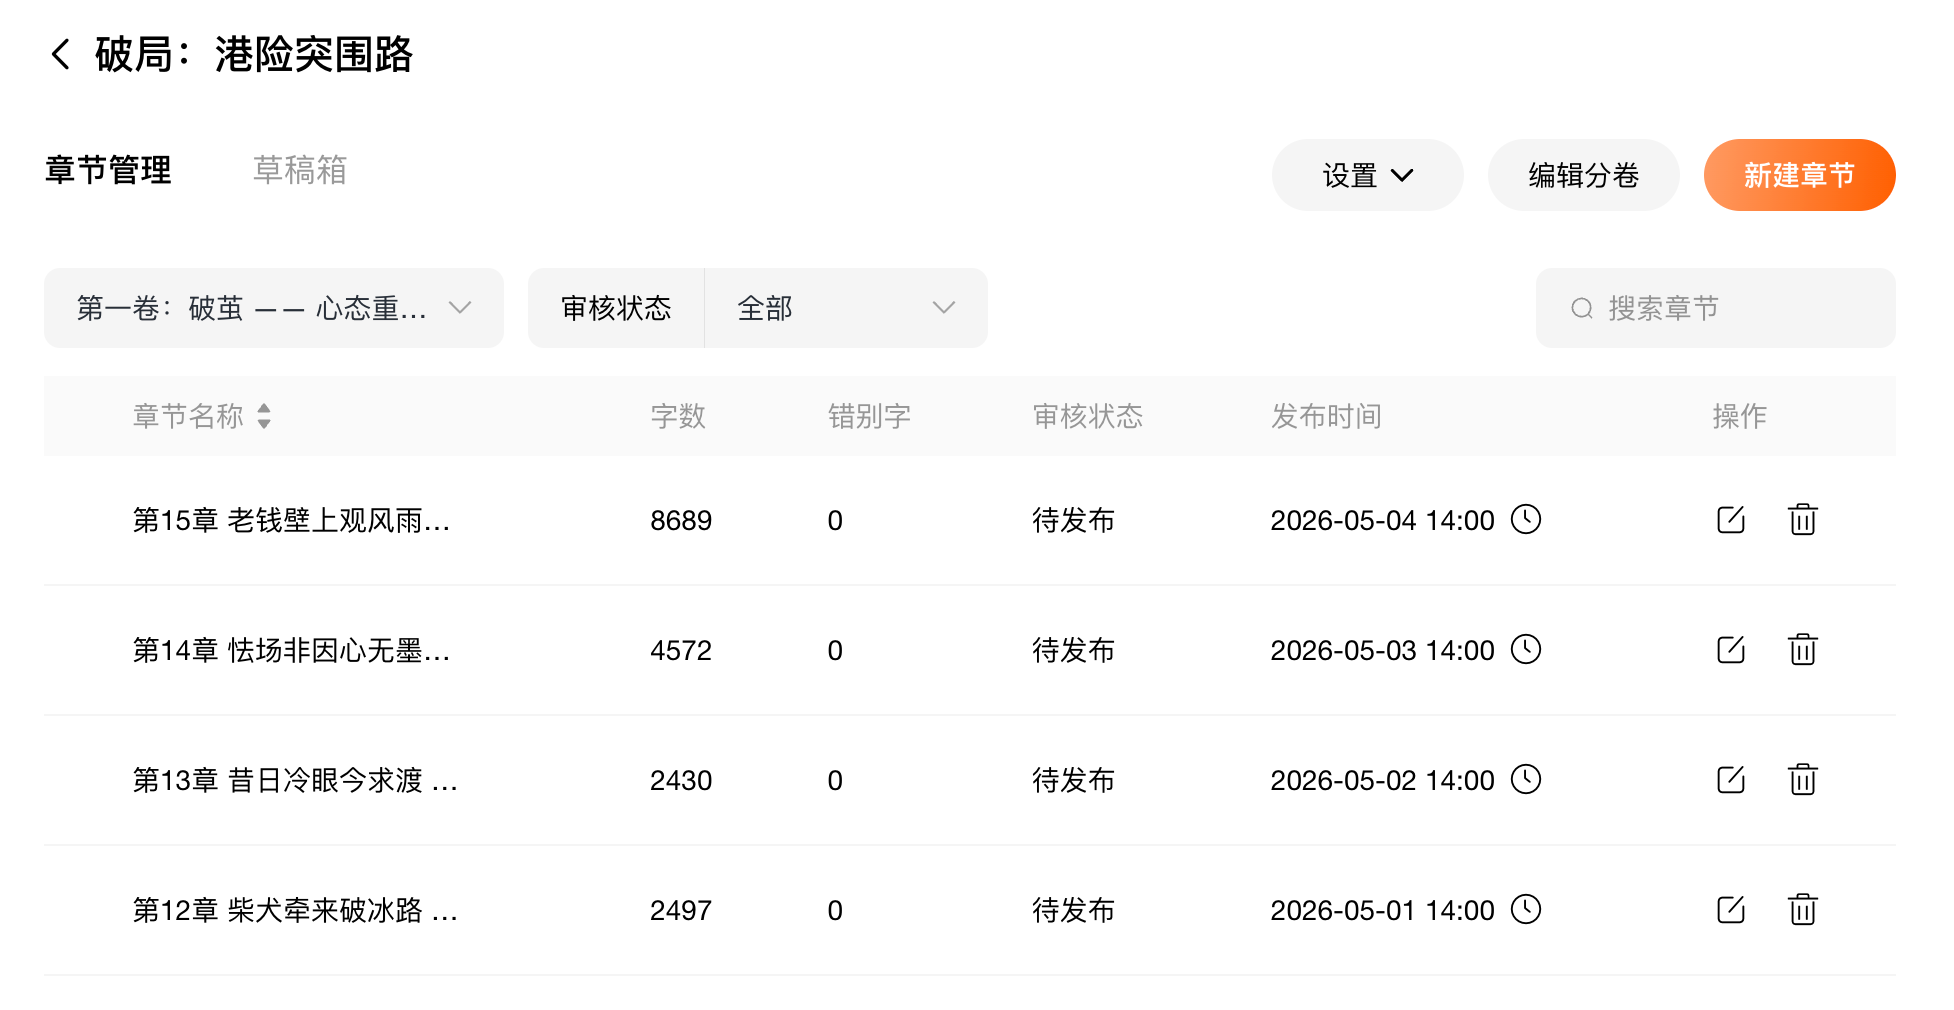This screenshot has height=1010, width=1954.
Task: Open chapter 第15章 老钱壁上观风雨 title
Action: point(291,520)
